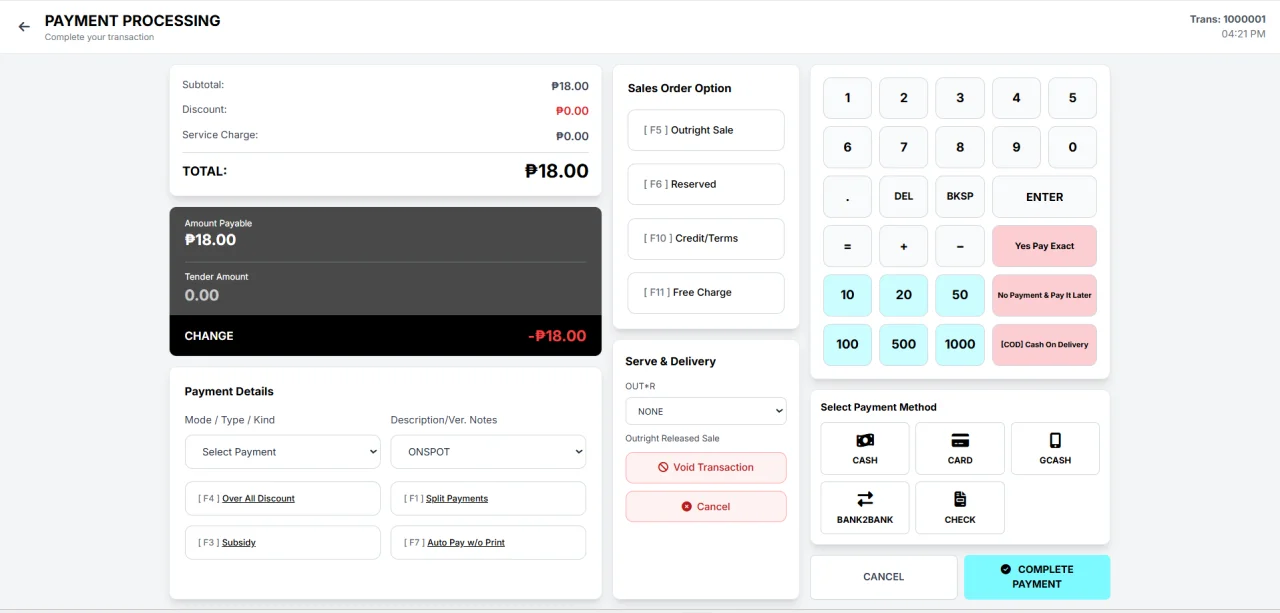Click COMPLETE PAYMENT button
Screen dimensions: 1280x613
tap(1037, 577)
